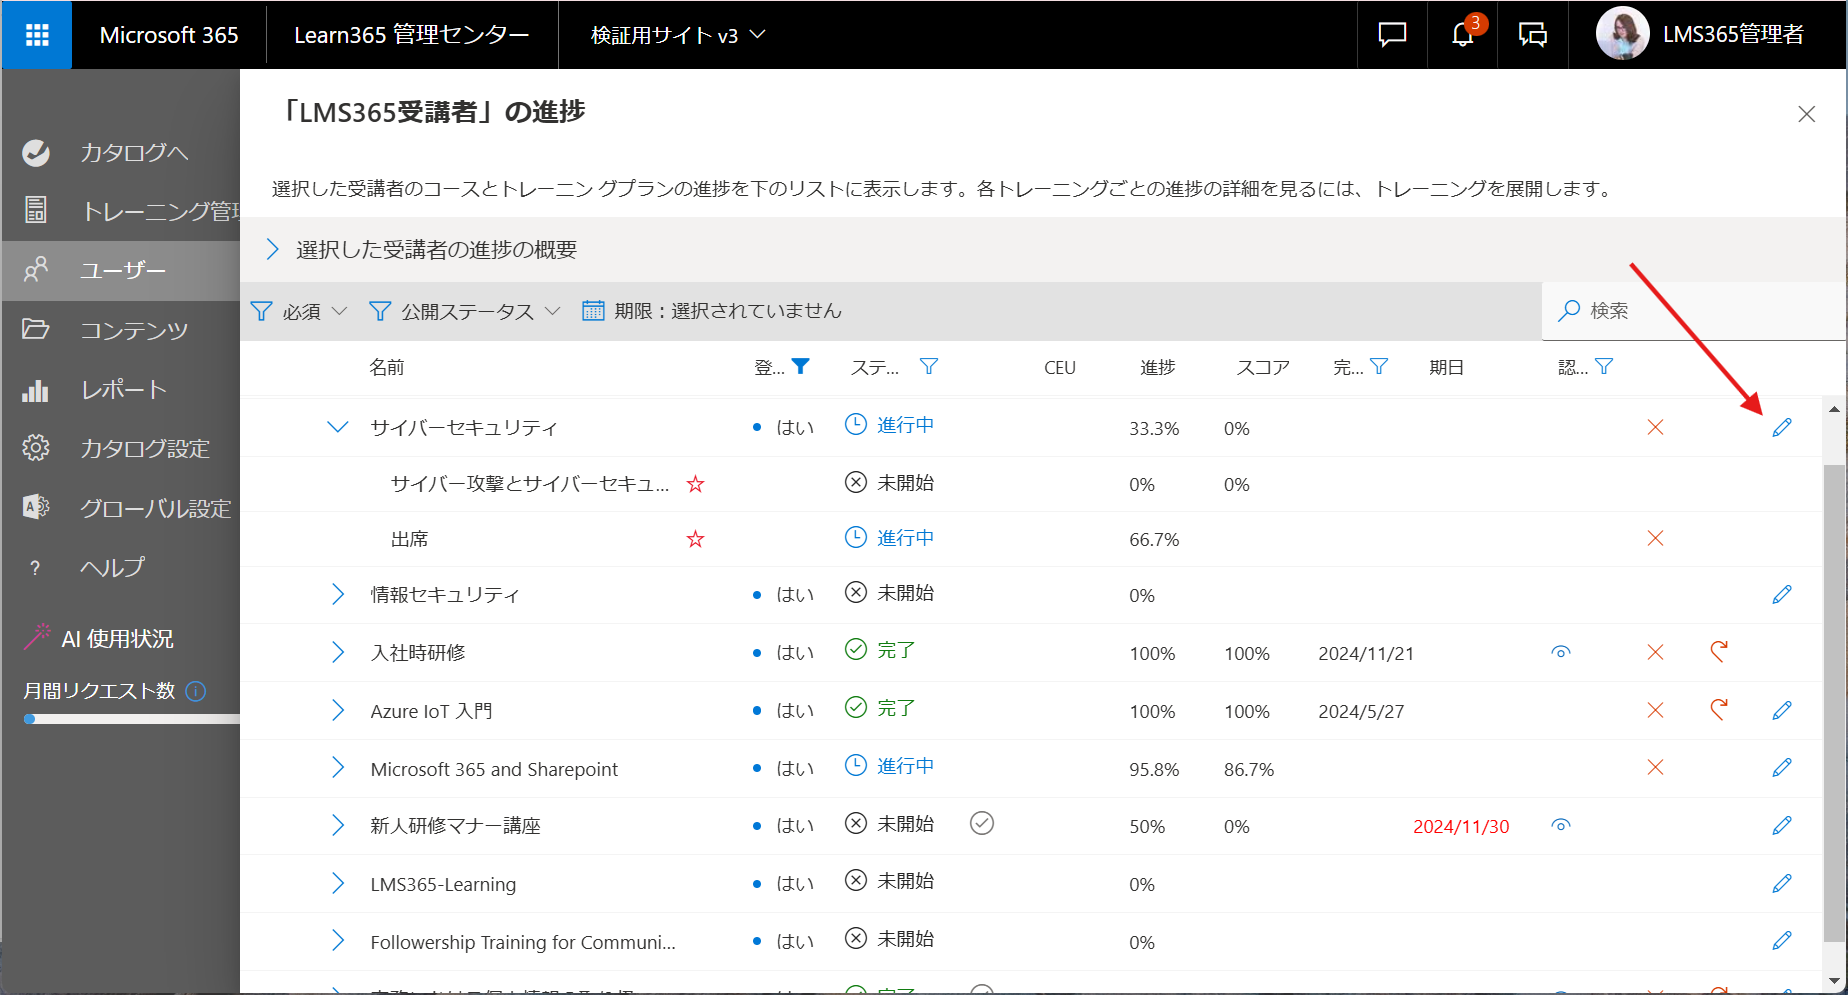
Task: Edit Followership Training progress pencil icon
Action: [1782, 941]
